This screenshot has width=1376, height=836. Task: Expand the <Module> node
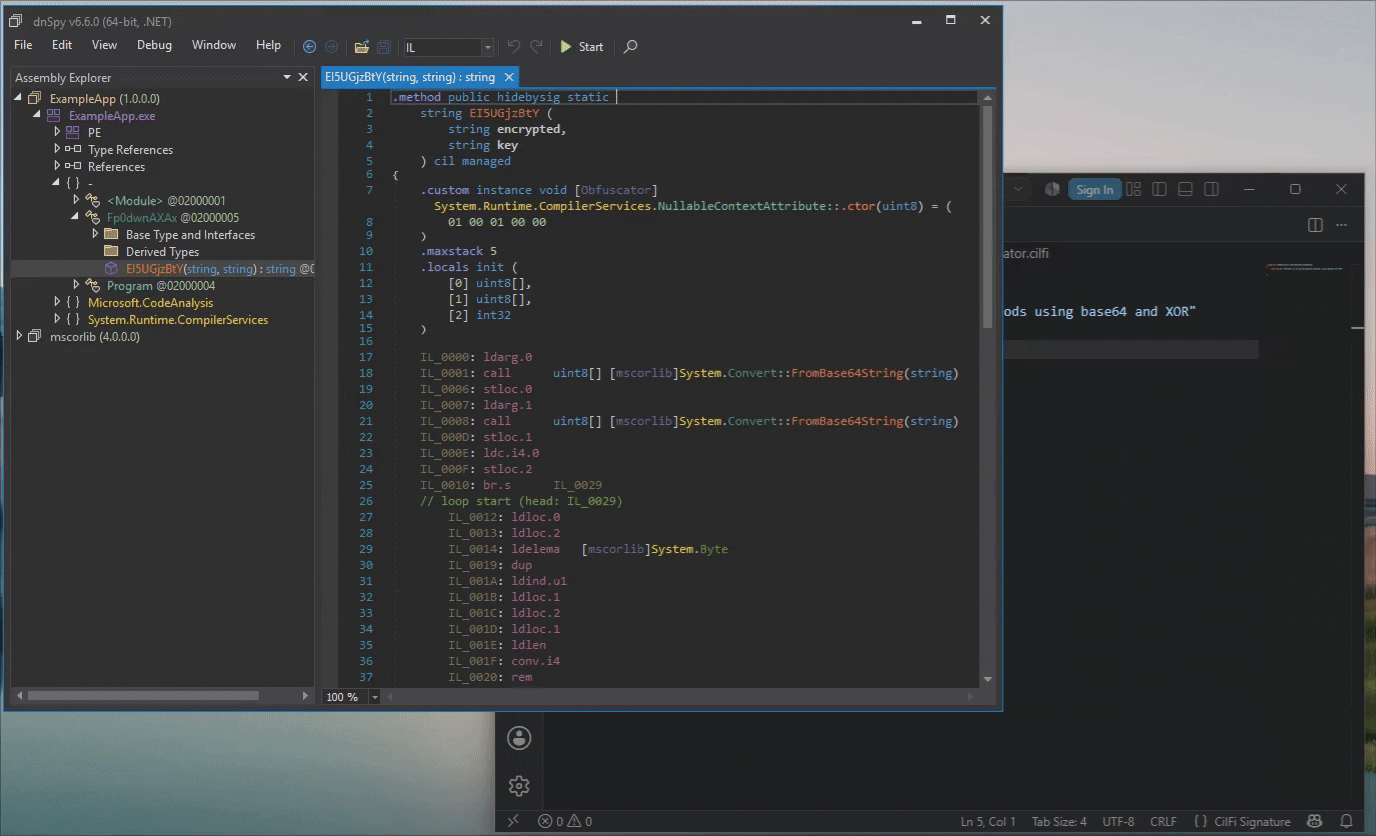click(76, 200)
